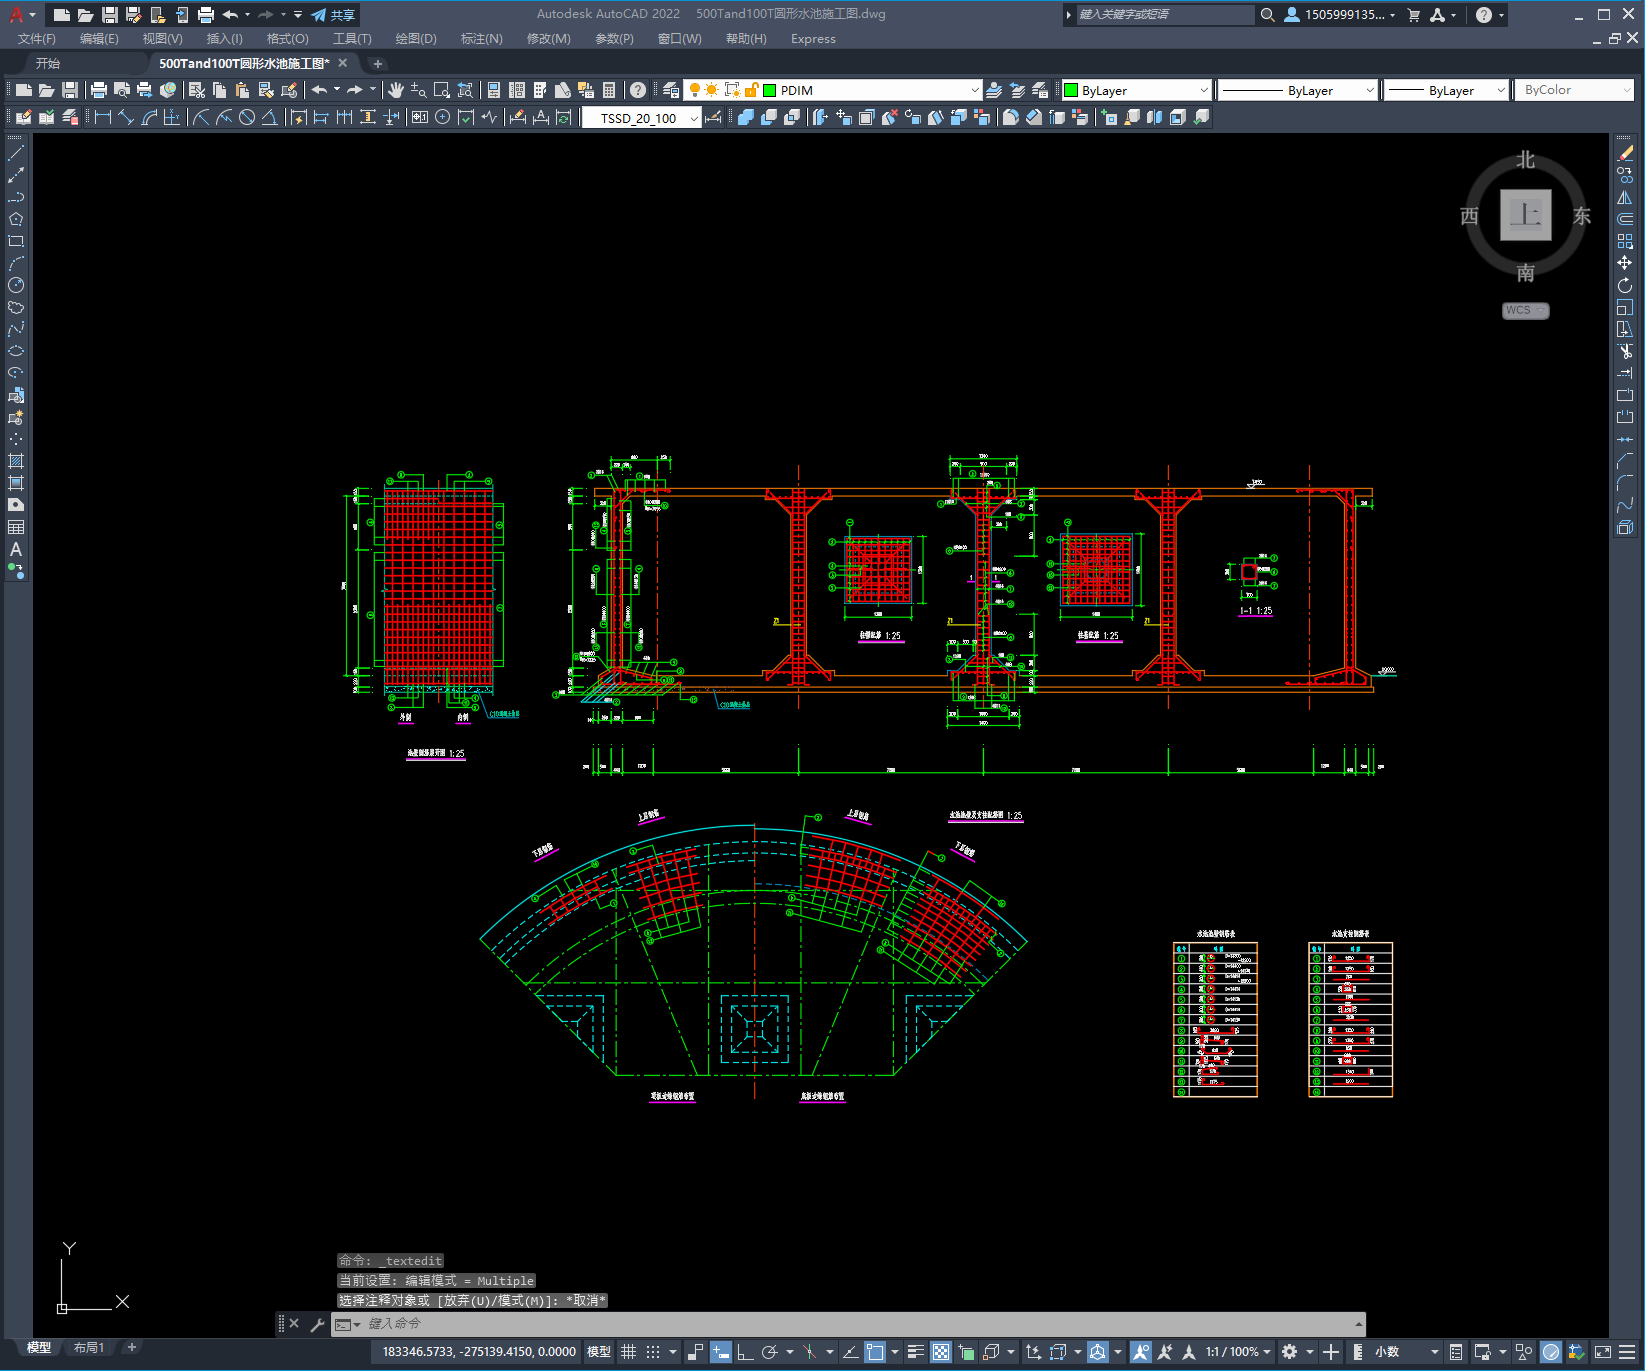The image size is (1645, 1371).
Task: Click the Help question mark in standard toolbar
Action: pyautogui.click(x=638, y=90)
